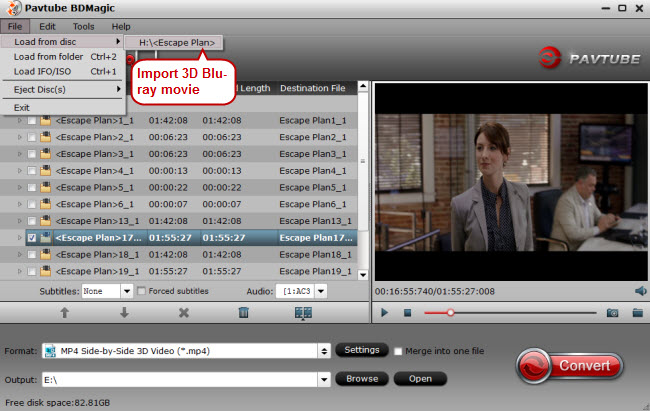This screenshot has height=411, width=650.
Task: Click the film icon of Escape Plan>6_1
Action: pos(46,204)
